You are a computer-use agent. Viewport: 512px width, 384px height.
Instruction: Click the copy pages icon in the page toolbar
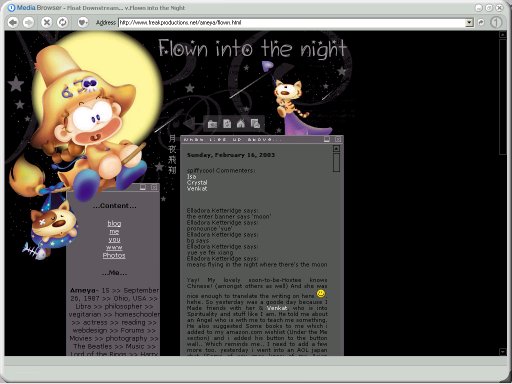255,124
